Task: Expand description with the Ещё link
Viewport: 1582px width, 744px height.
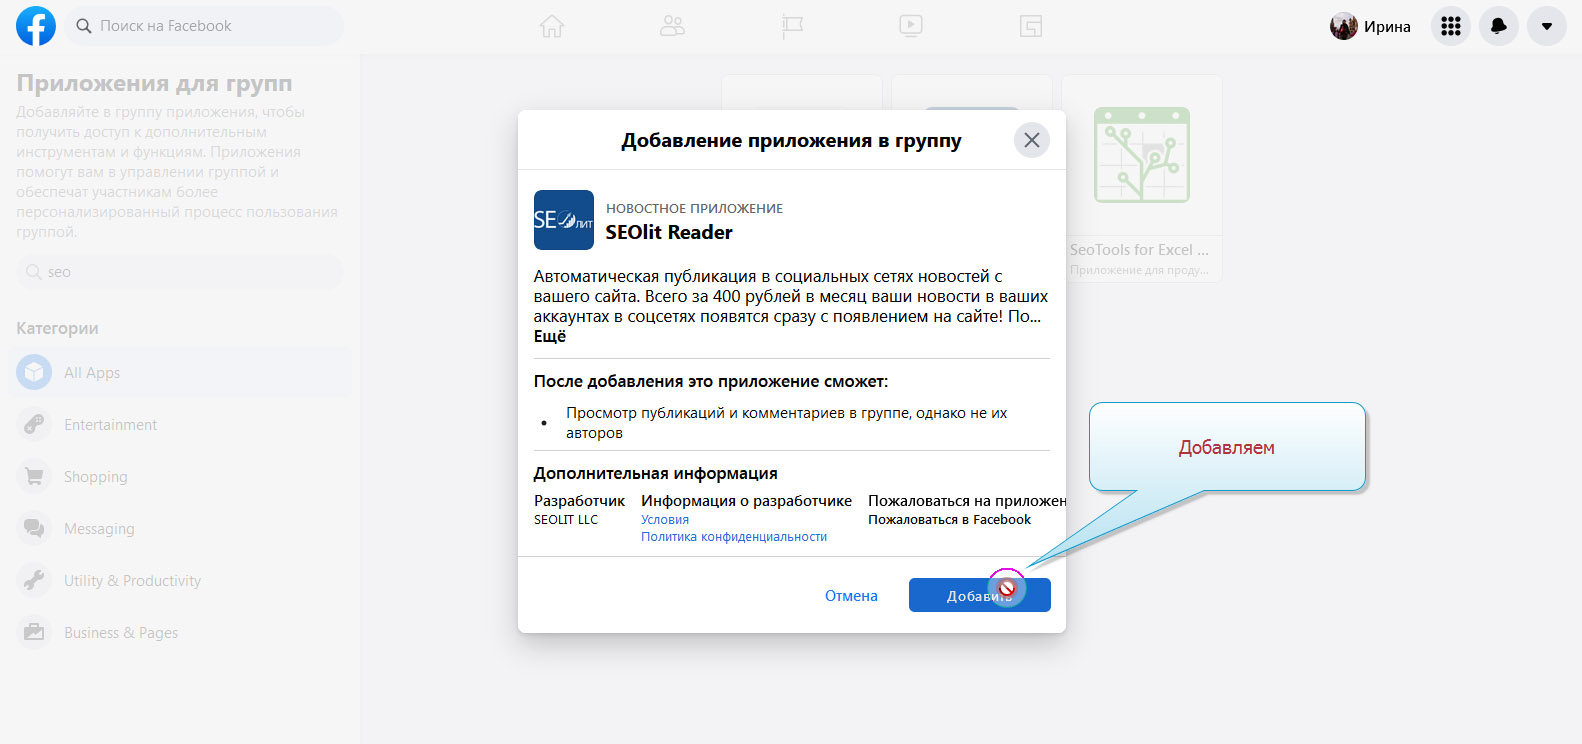Action: (x=549, y=337)
